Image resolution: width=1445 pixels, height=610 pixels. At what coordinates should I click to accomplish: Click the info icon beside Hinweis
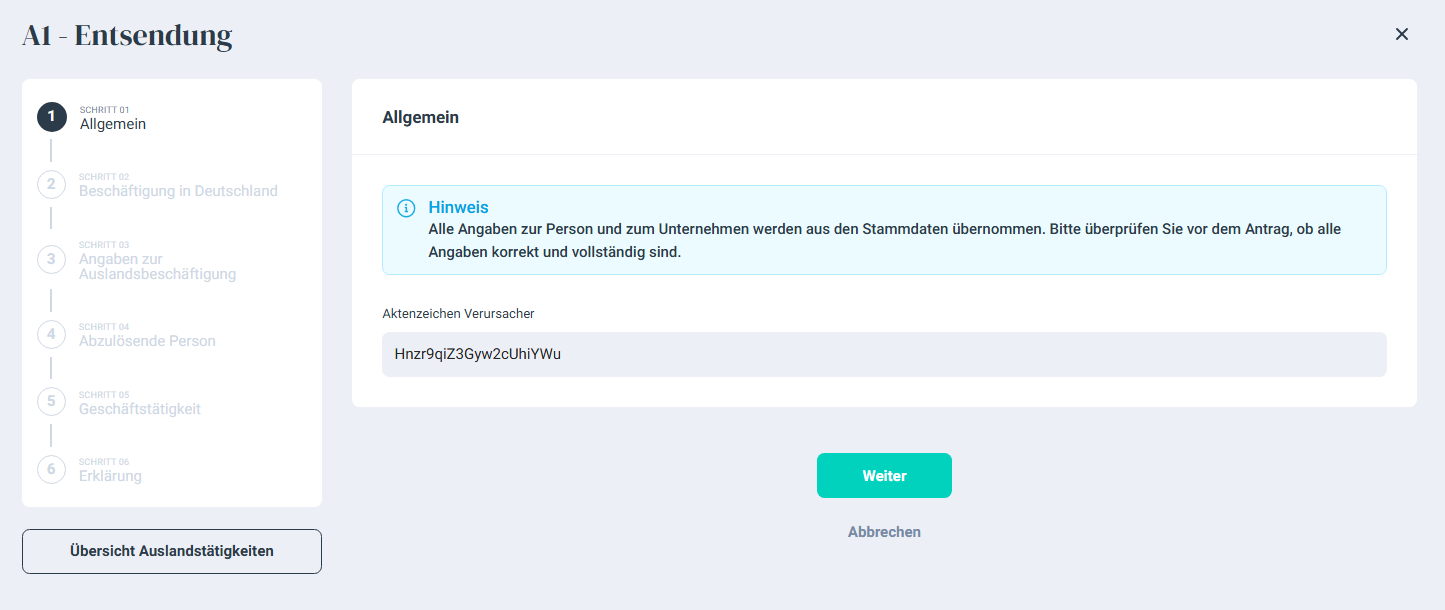406,208
